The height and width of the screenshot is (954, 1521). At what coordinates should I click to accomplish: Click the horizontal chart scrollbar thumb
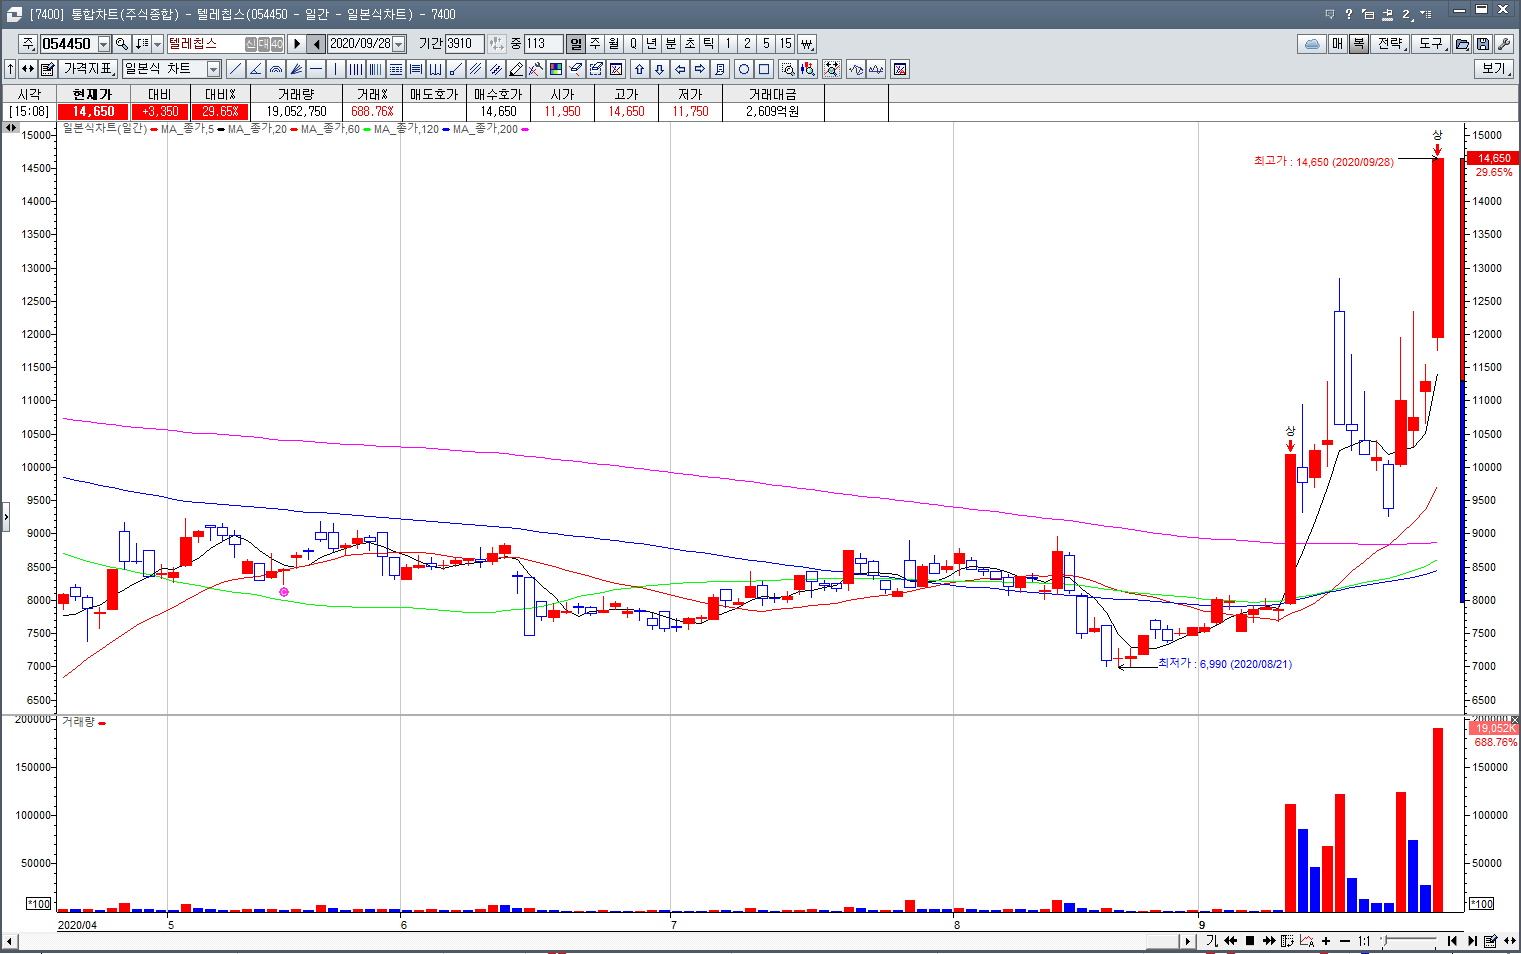click(1163, 941)
